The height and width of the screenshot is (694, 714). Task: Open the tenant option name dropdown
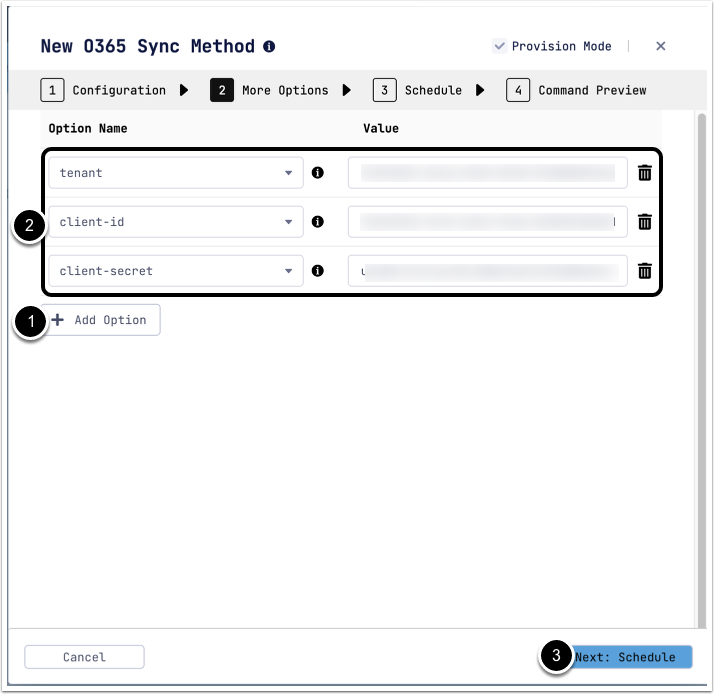click(176, 173)
